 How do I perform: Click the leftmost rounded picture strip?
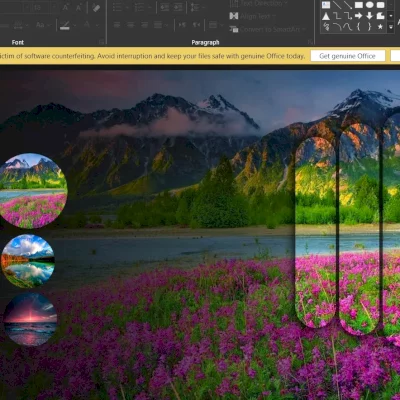(316, 232)
